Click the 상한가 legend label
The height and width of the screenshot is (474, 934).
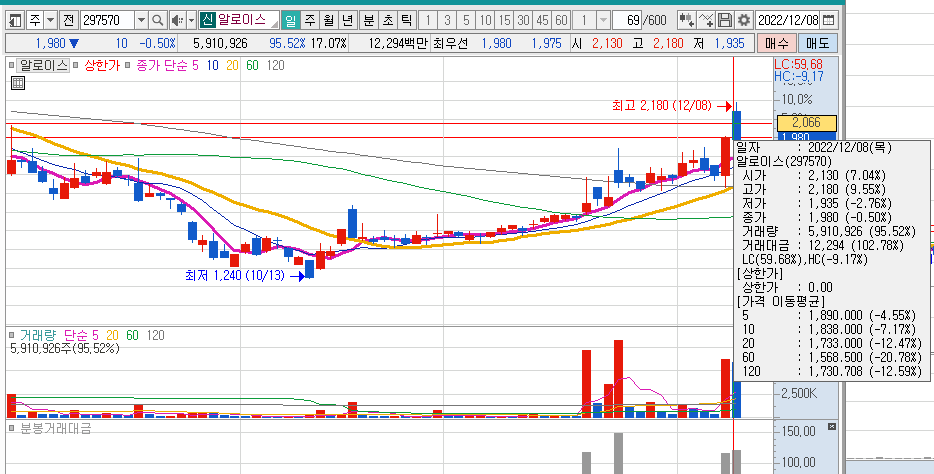101,66
